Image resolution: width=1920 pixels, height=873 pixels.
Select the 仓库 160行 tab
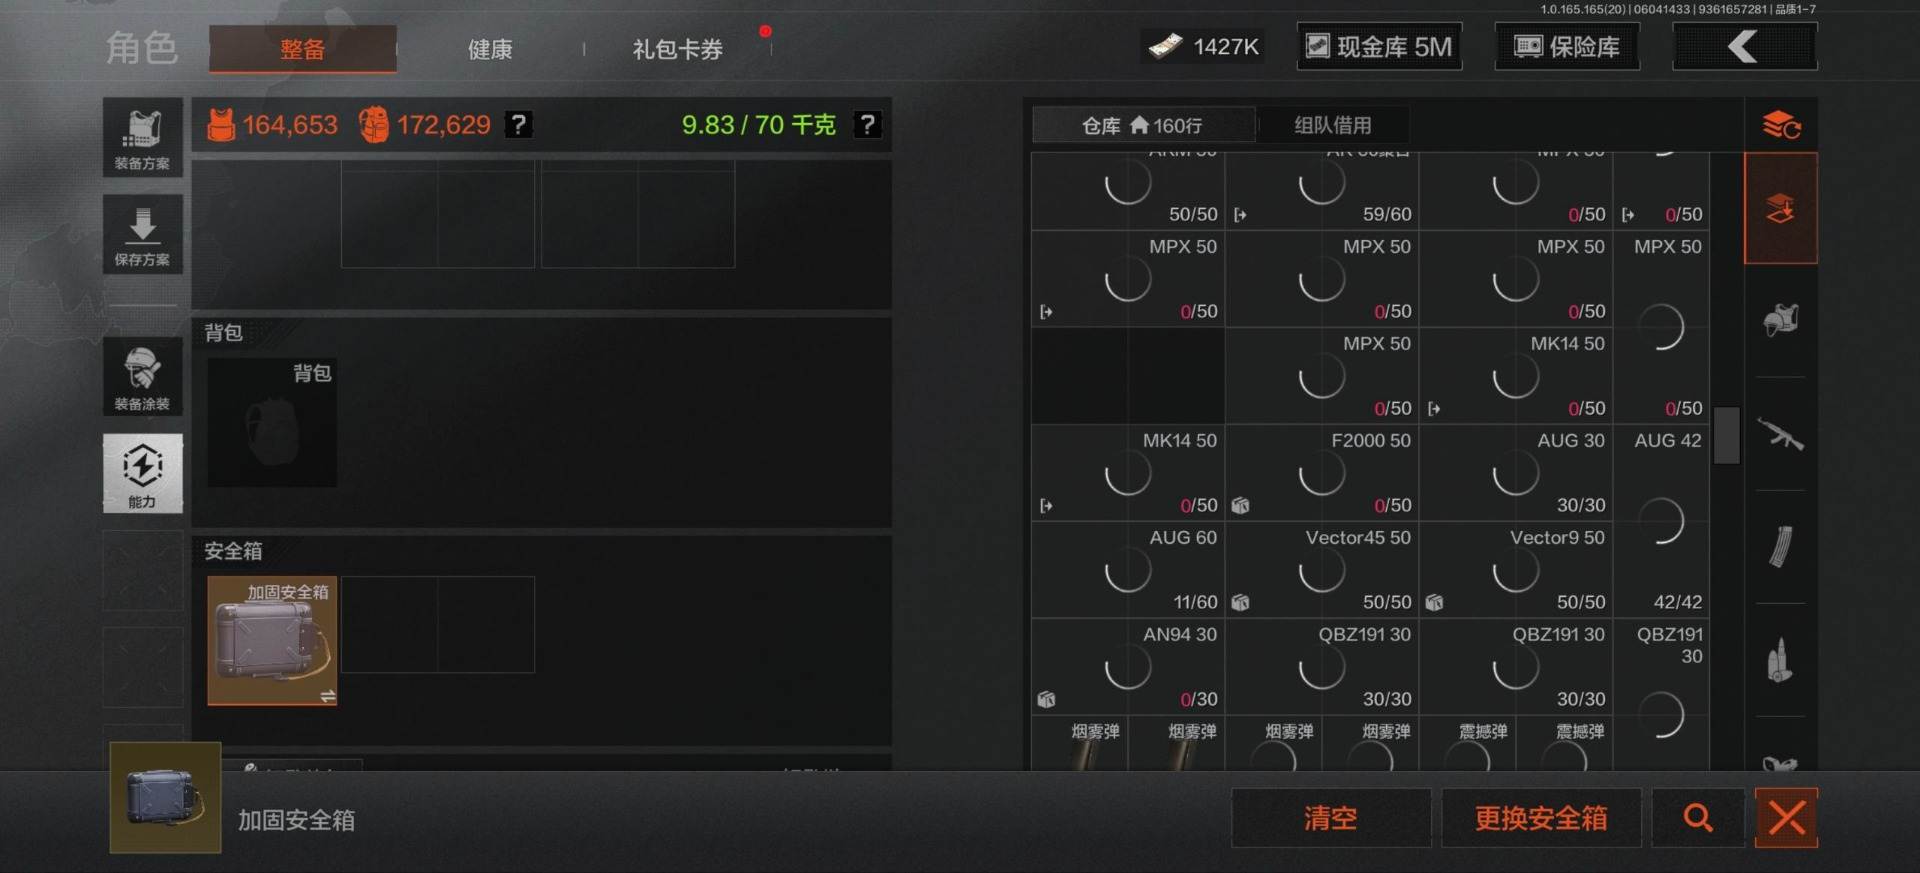1143,125
